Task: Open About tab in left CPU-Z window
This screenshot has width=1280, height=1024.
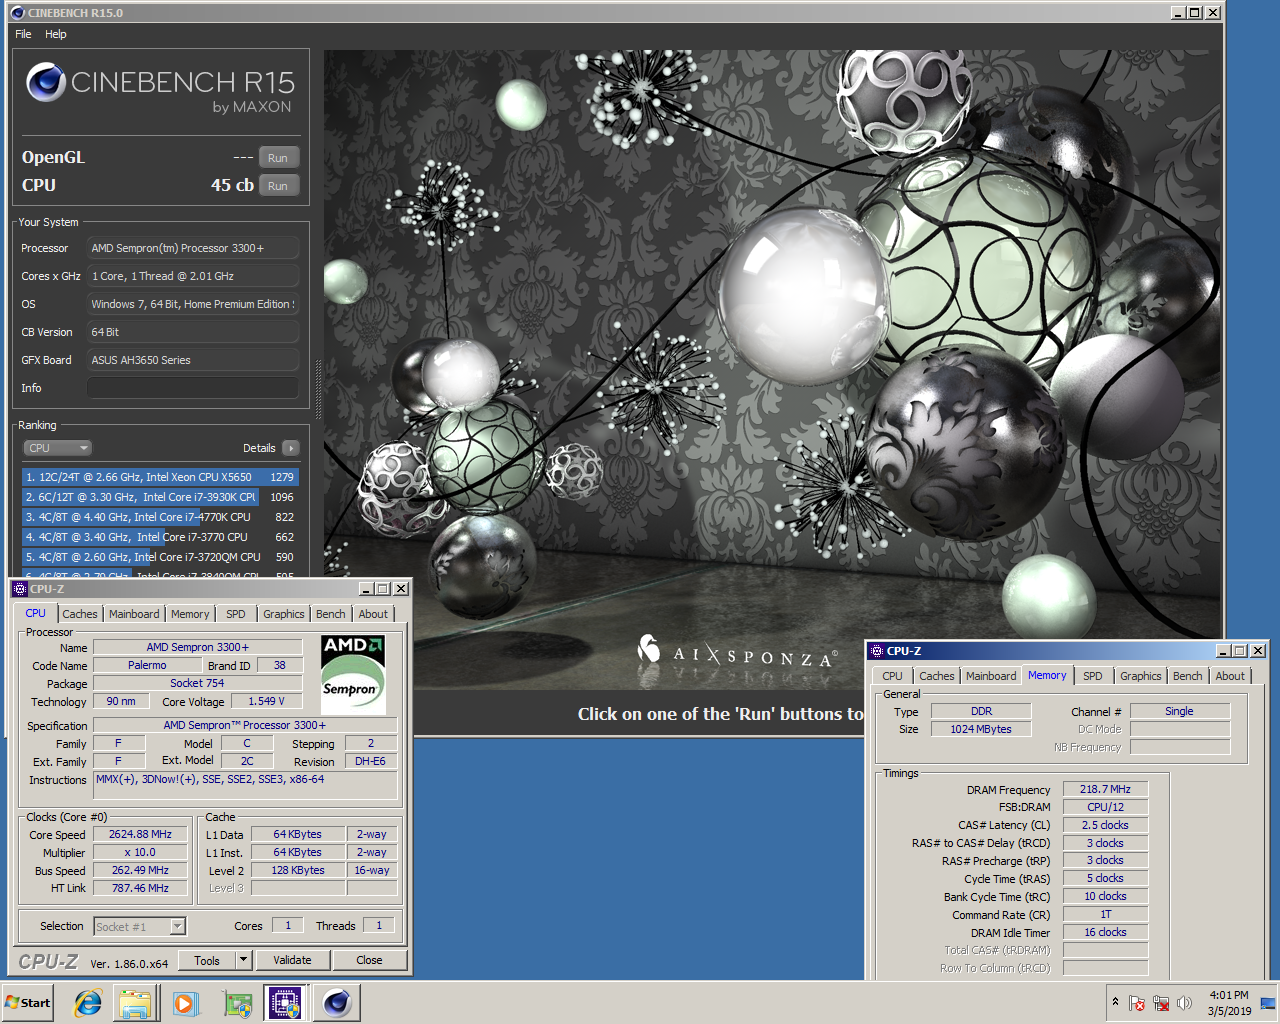Action: click(373, 614)
